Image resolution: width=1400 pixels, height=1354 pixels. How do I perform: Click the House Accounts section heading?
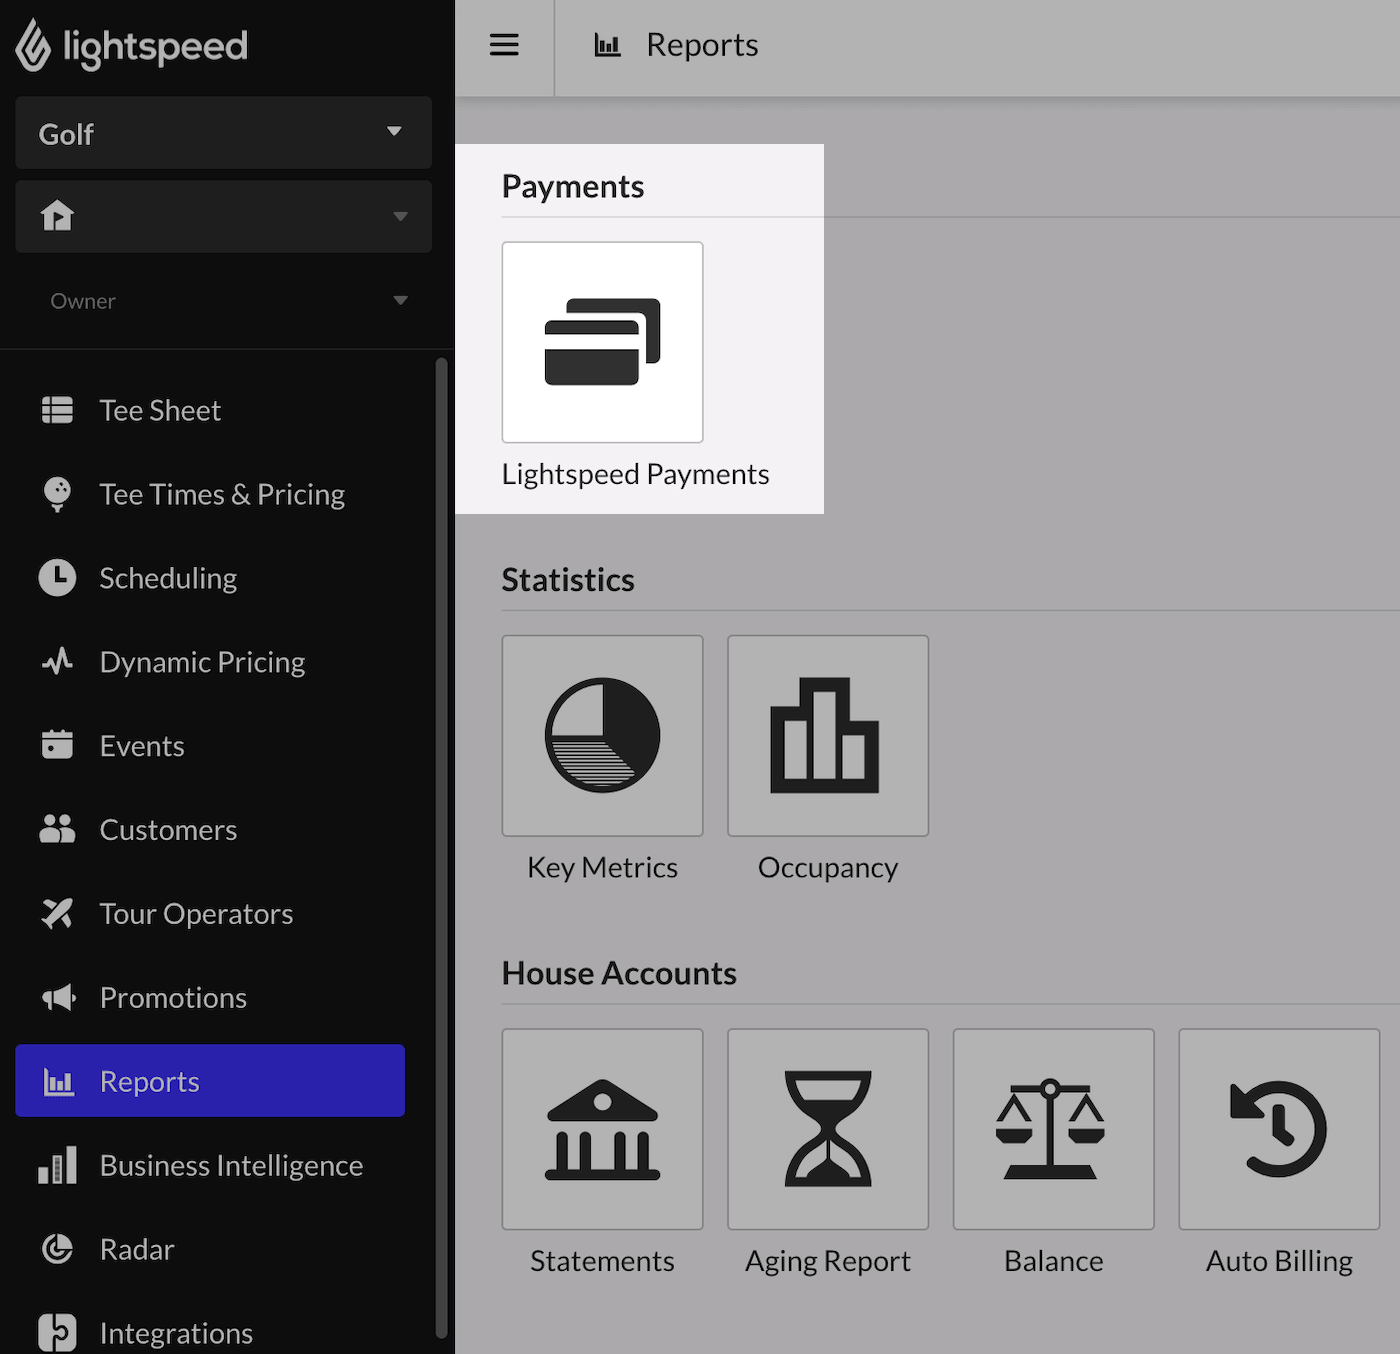pyautogui.click(x=619, y=973)
